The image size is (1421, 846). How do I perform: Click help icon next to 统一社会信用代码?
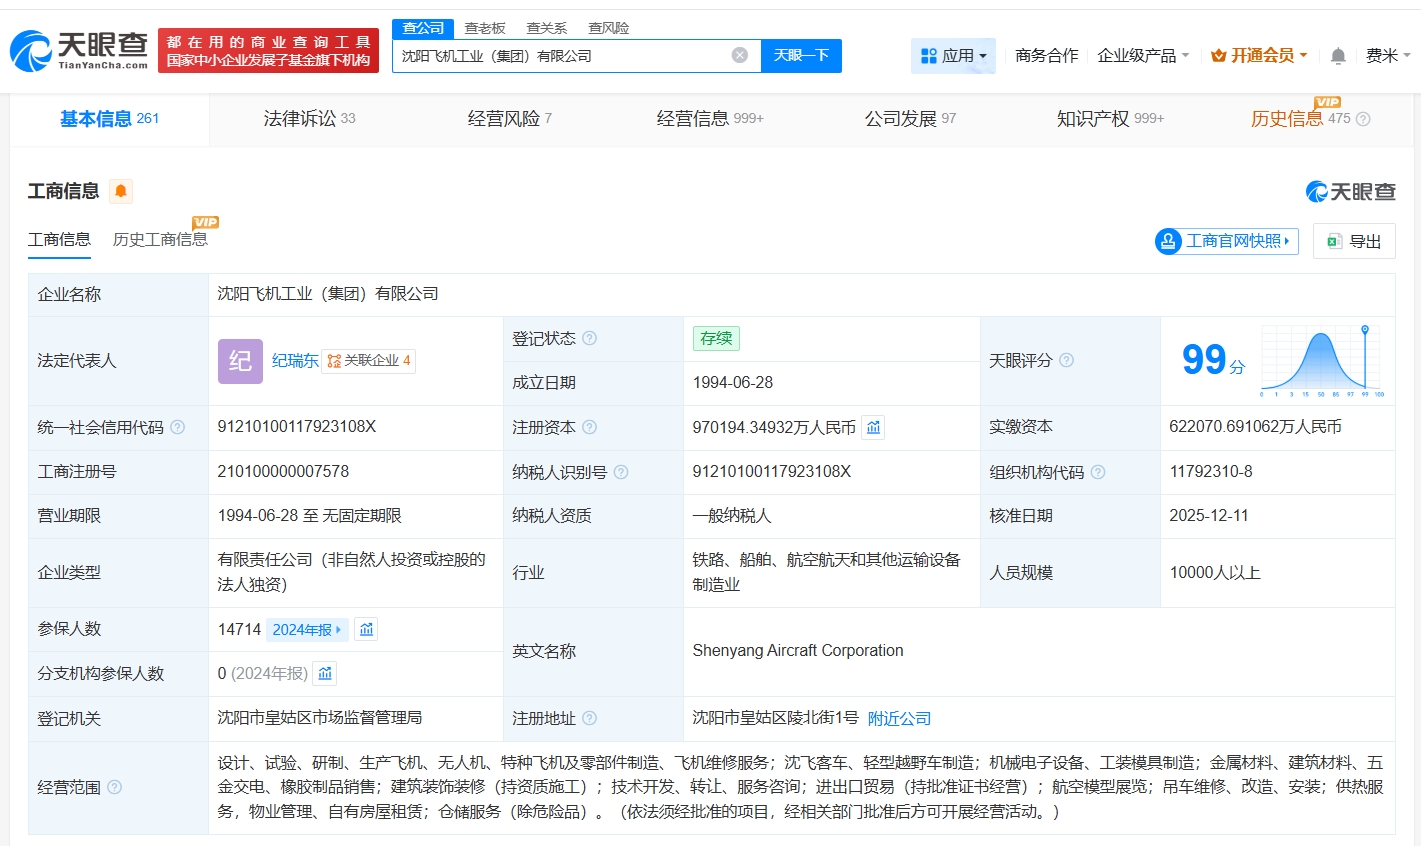coord(178,427)
